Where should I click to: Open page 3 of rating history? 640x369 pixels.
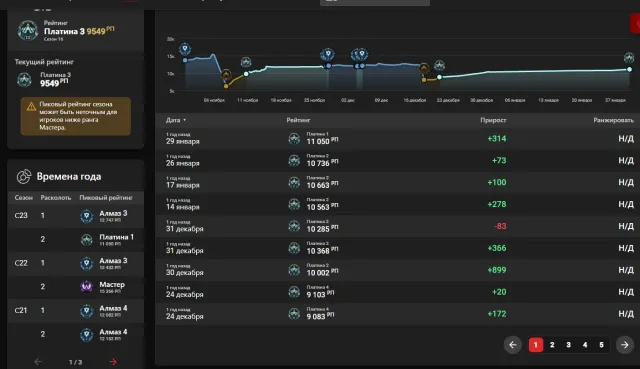point(568,345)
